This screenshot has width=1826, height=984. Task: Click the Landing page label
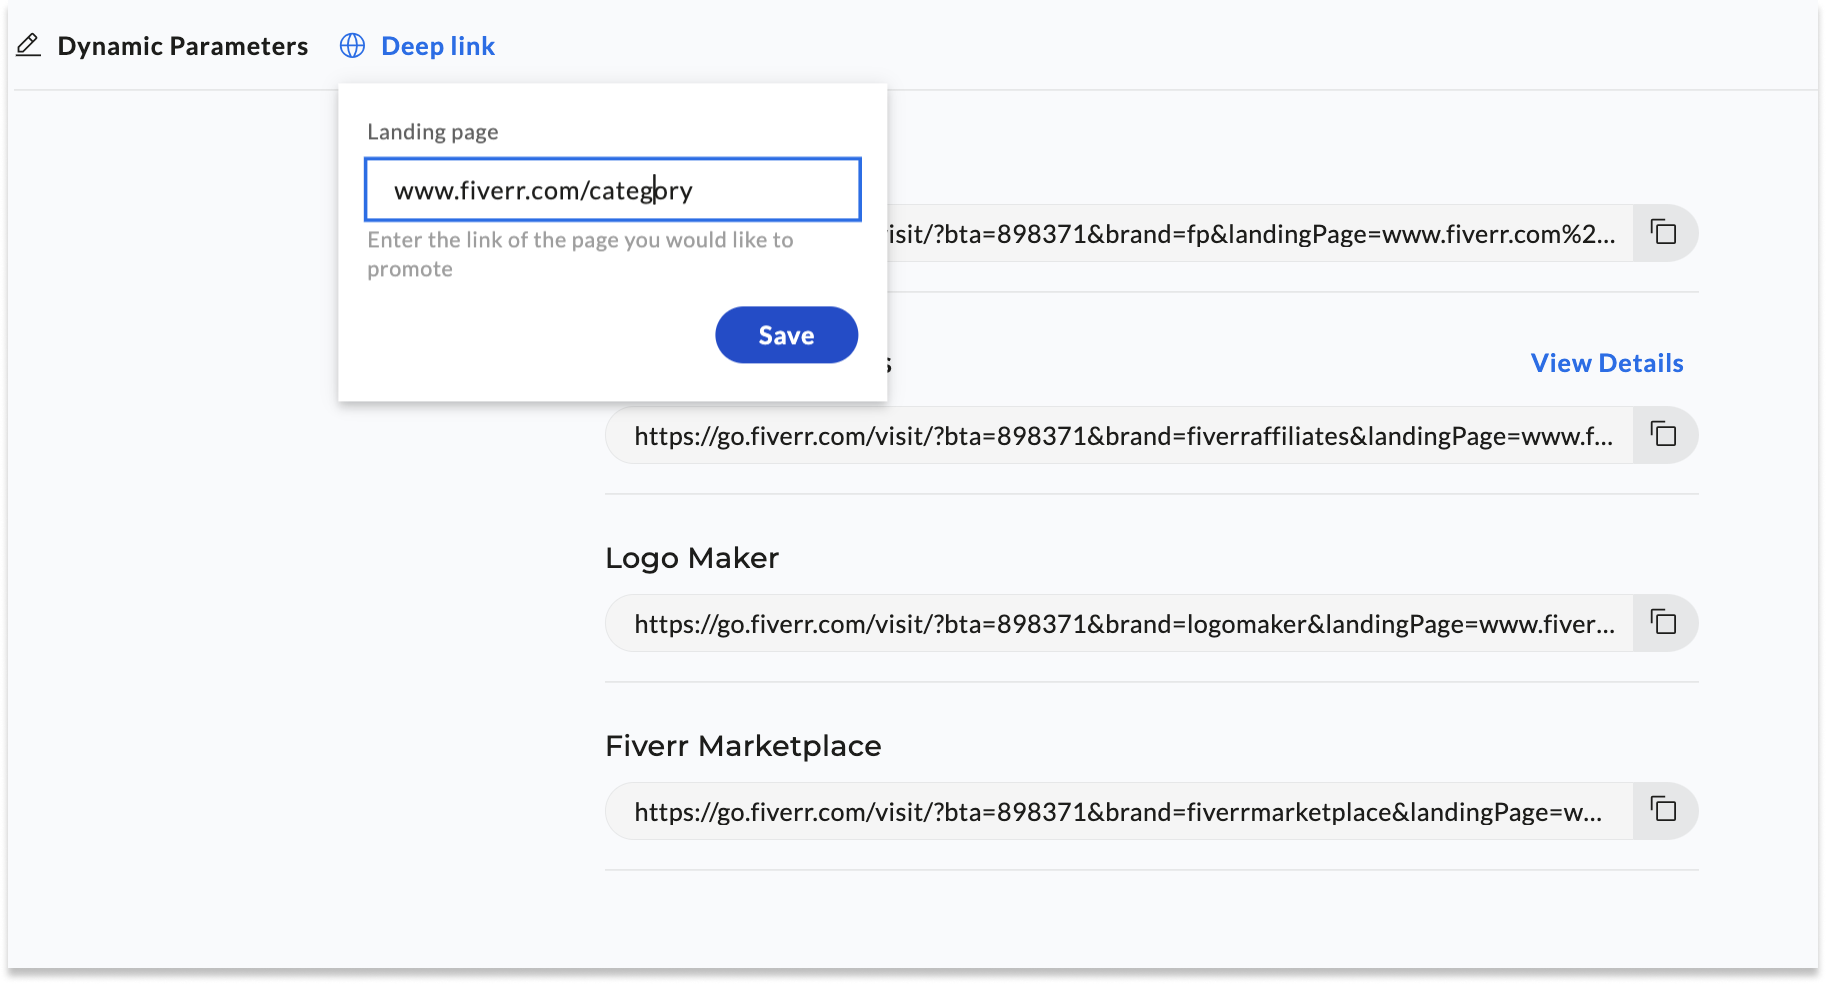point(432,132)
